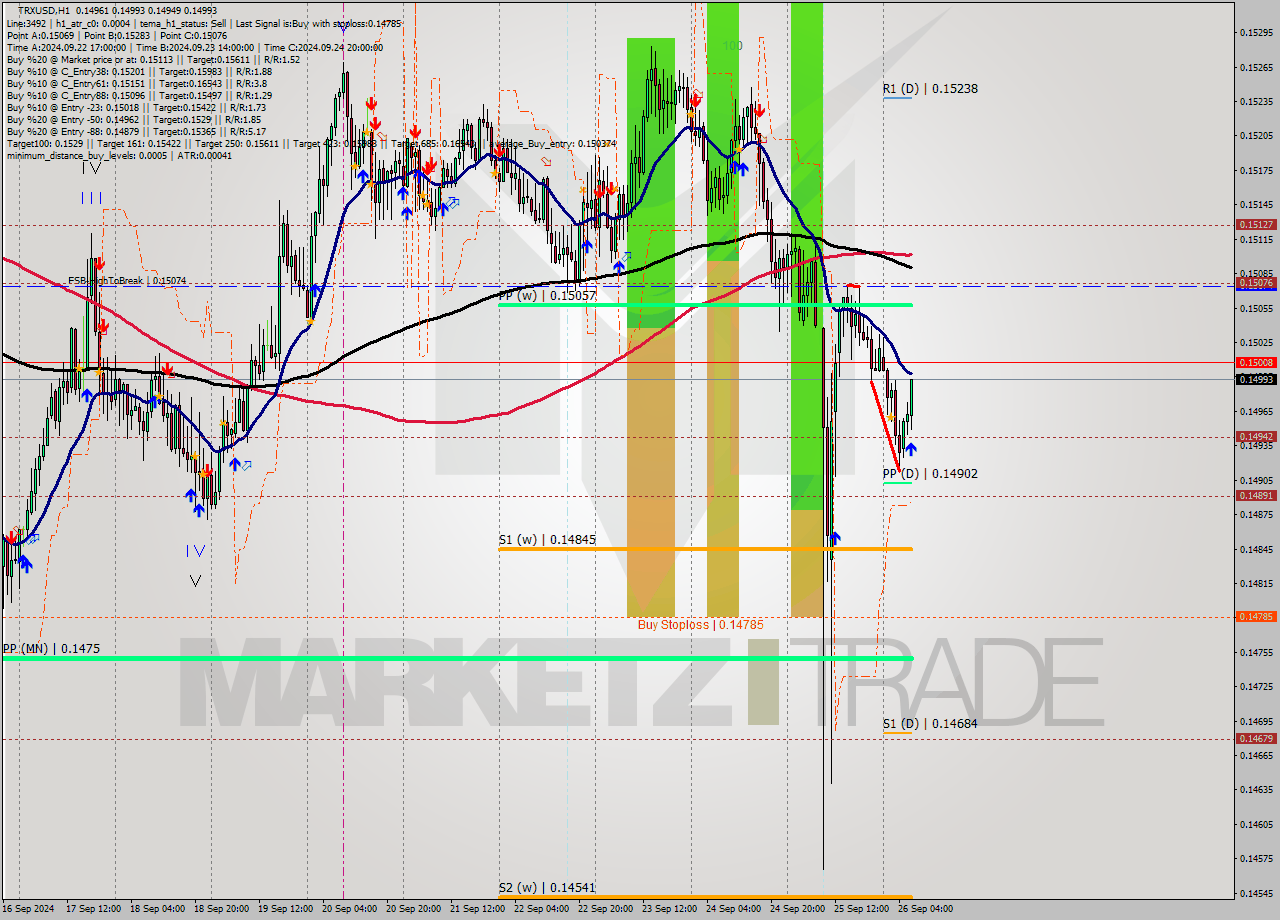Click the red sell arrow above 20 Sep peak
The width and height of the screenshot is (1280, 920).
point(372,103)
